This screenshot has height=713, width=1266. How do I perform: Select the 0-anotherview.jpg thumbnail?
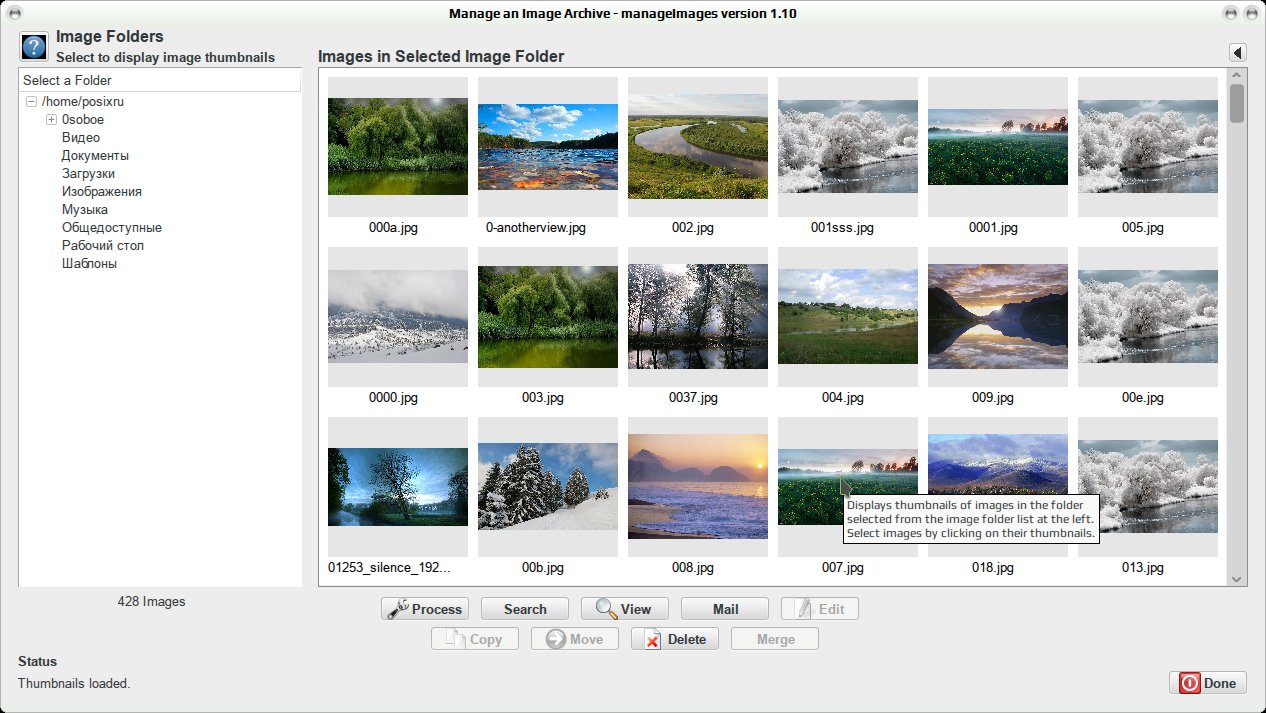pyautogui.click(x=548, y=147)
